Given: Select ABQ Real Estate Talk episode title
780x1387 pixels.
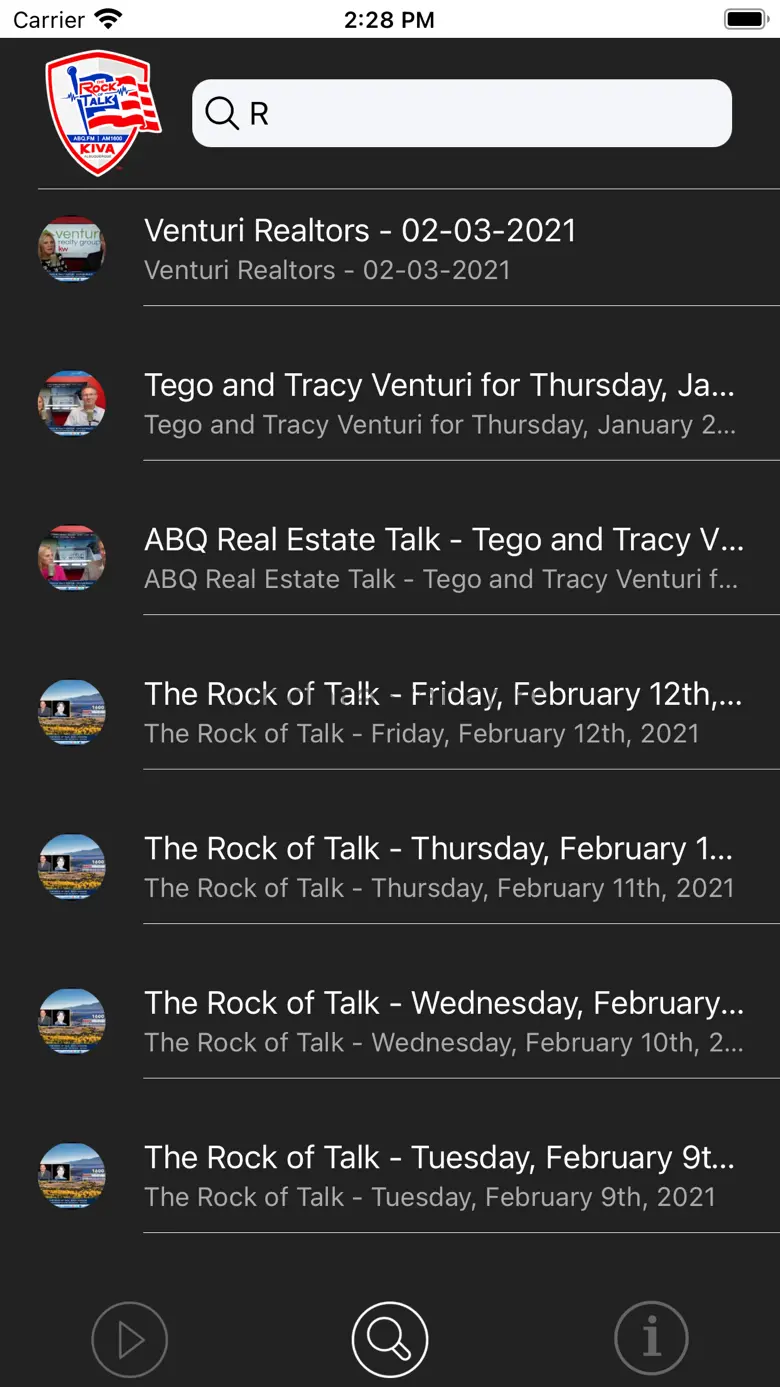Looking at the screenshot, I should click(443, 540).
